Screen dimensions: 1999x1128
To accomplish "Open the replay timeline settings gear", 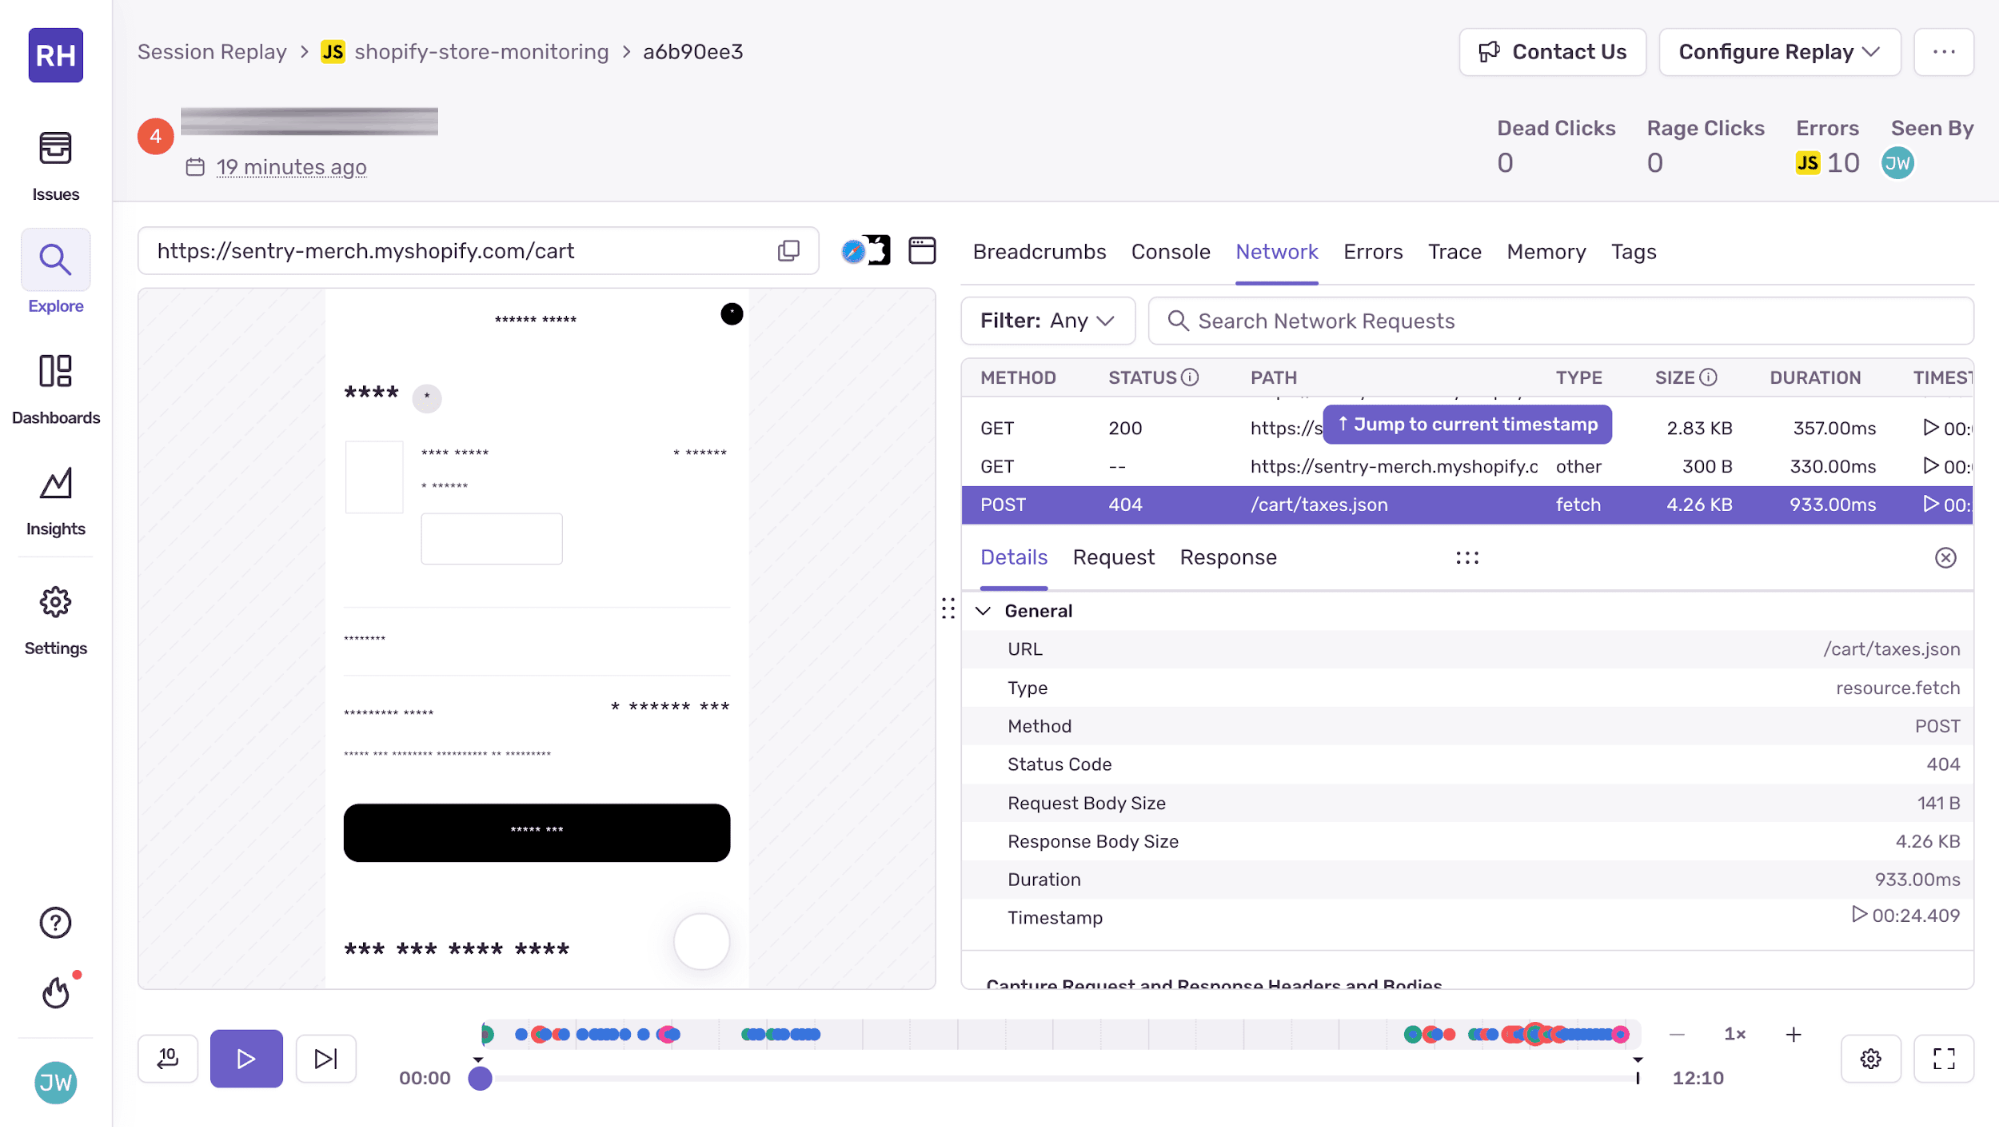I will point(1871,1058).
